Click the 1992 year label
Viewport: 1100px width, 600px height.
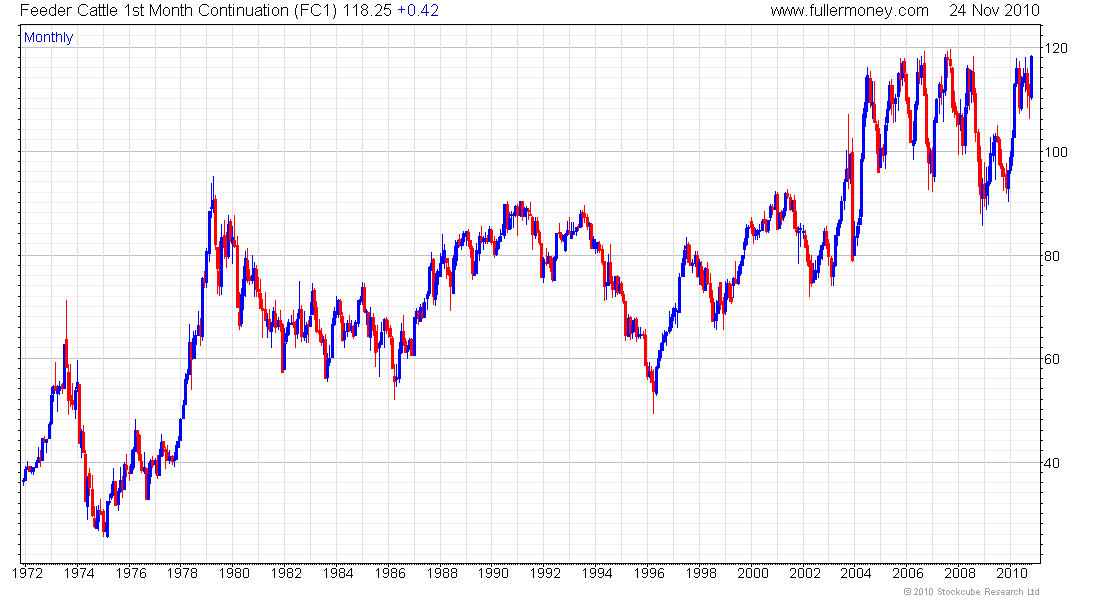click(545, 573)
